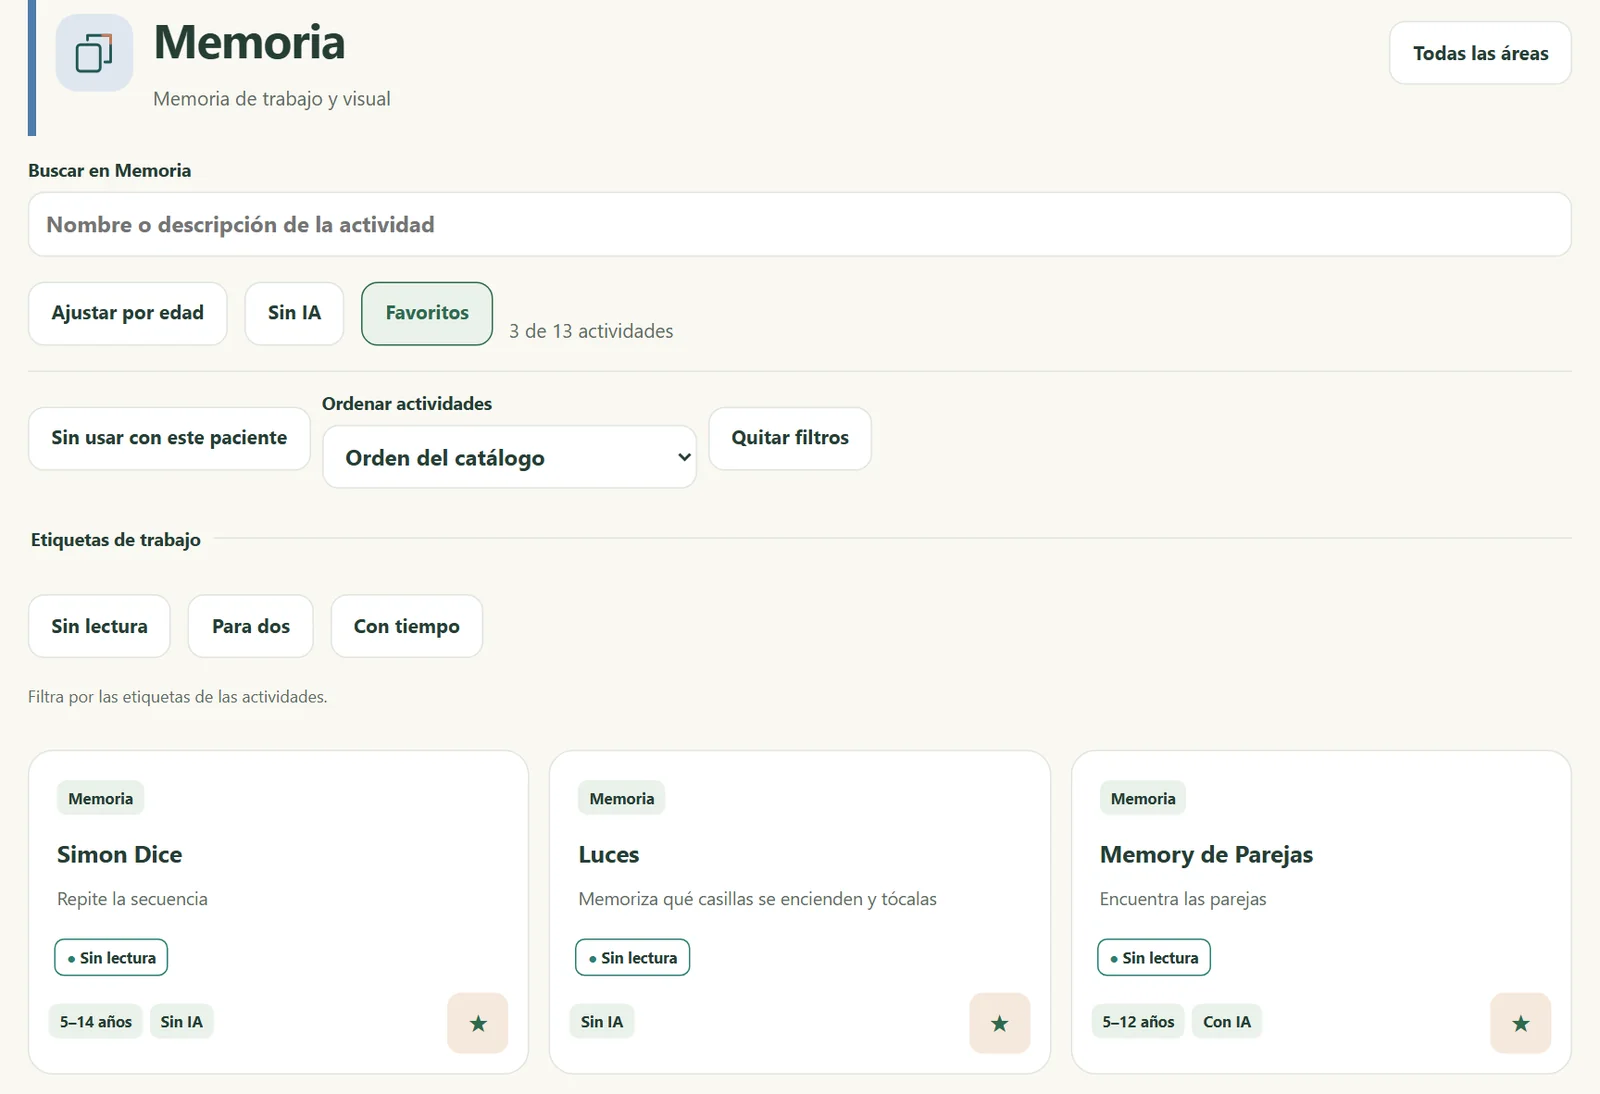
Task: Clear filters with Quitar filtros
Action: (x=790, y=438)
